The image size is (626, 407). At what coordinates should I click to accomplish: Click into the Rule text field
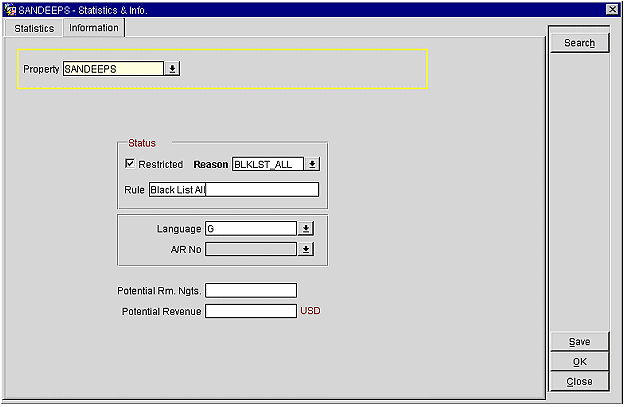(234, 190)
